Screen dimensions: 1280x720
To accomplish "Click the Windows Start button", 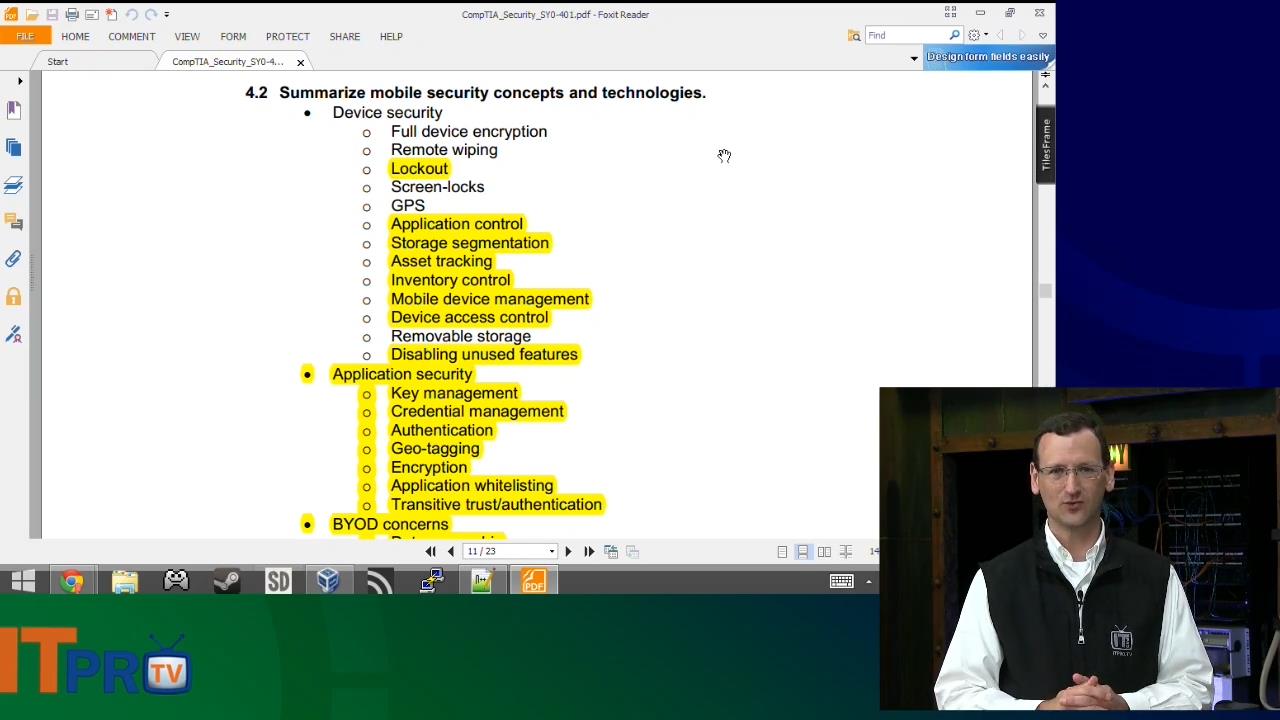I will point(23,581).
